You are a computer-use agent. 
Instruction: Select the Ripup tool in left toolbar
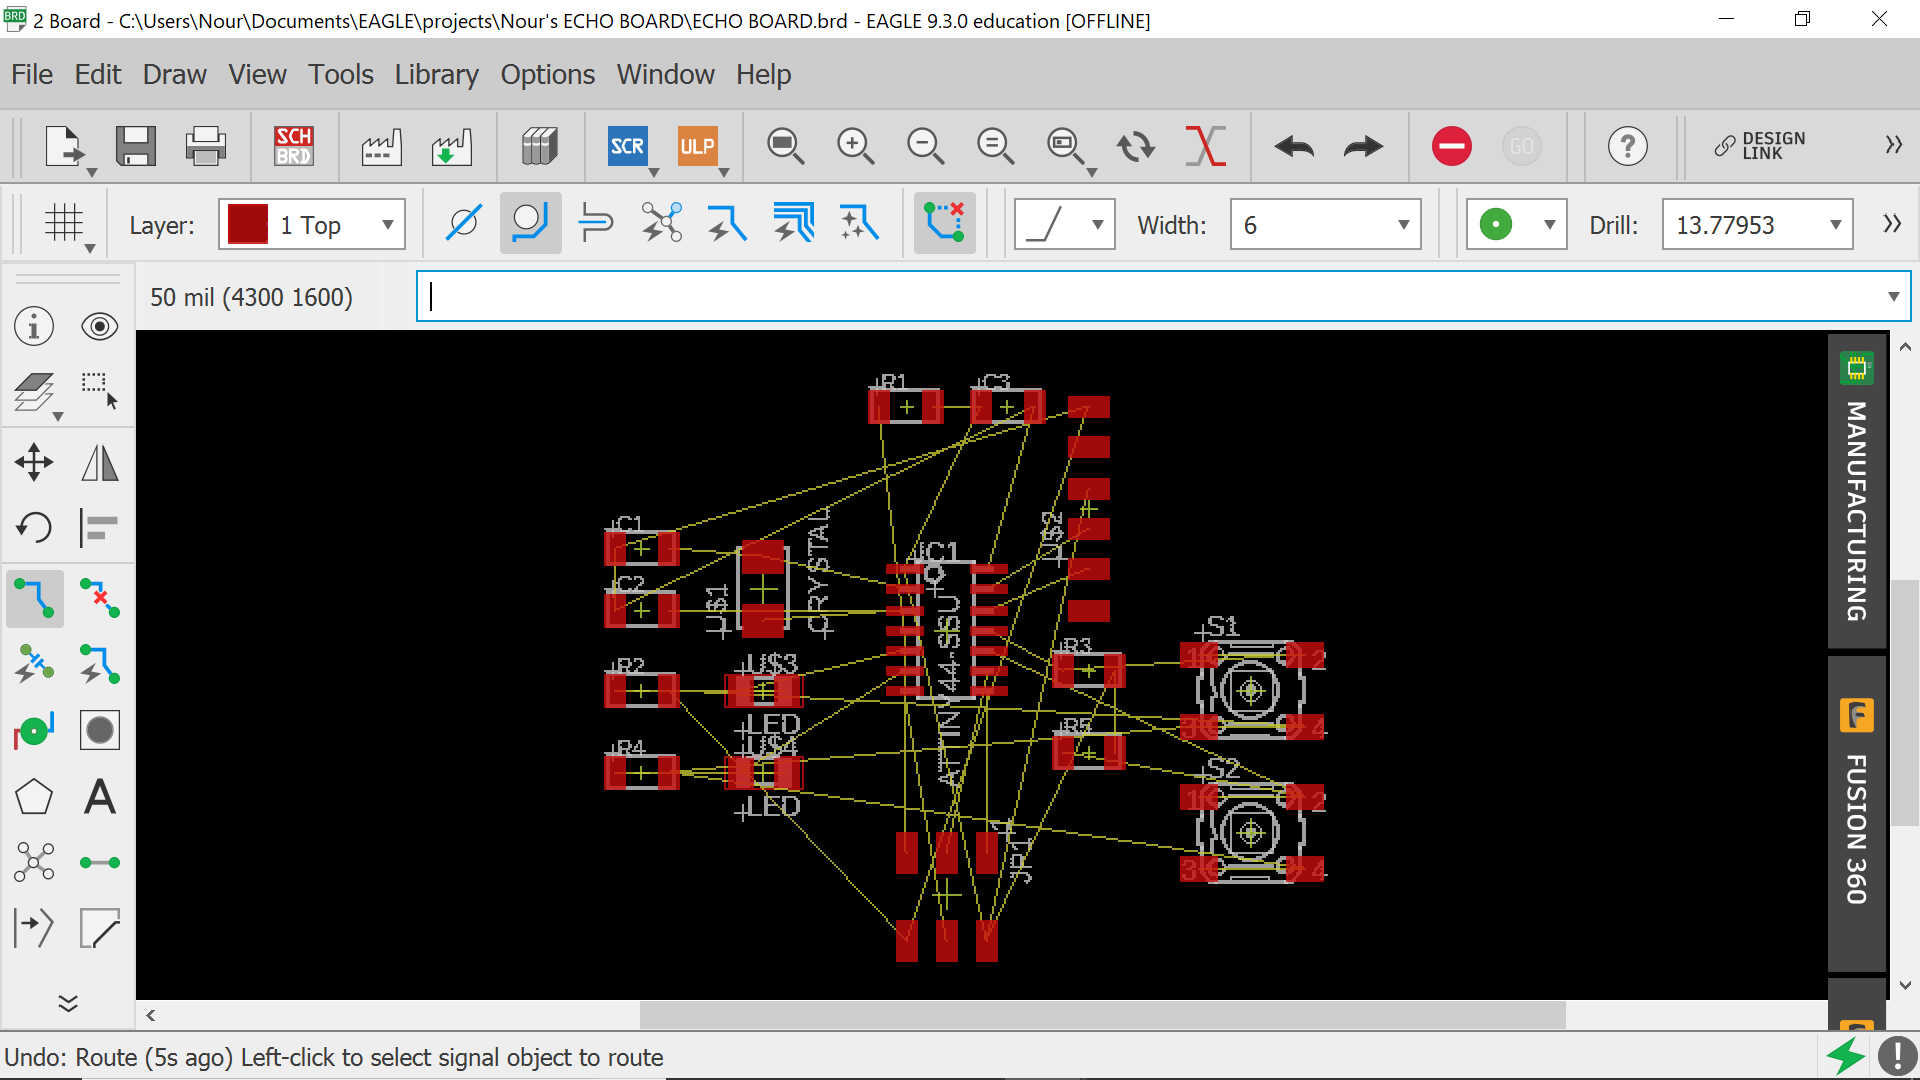99,598
